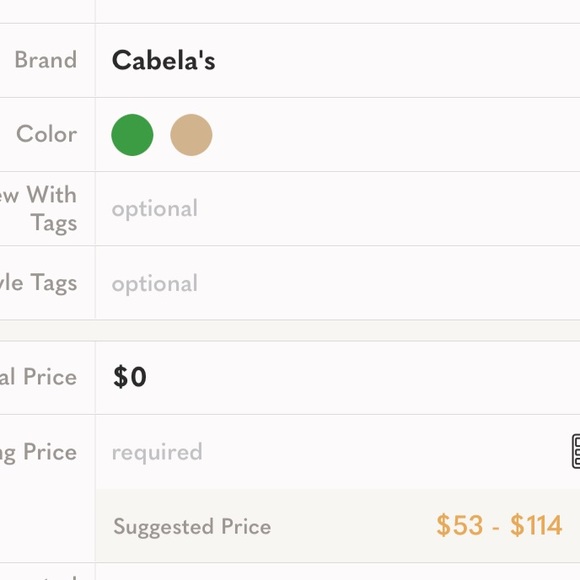Screen dimensions: 580x580
Task: Tap the partially visible row below Suggested Price
Action: 290,572
